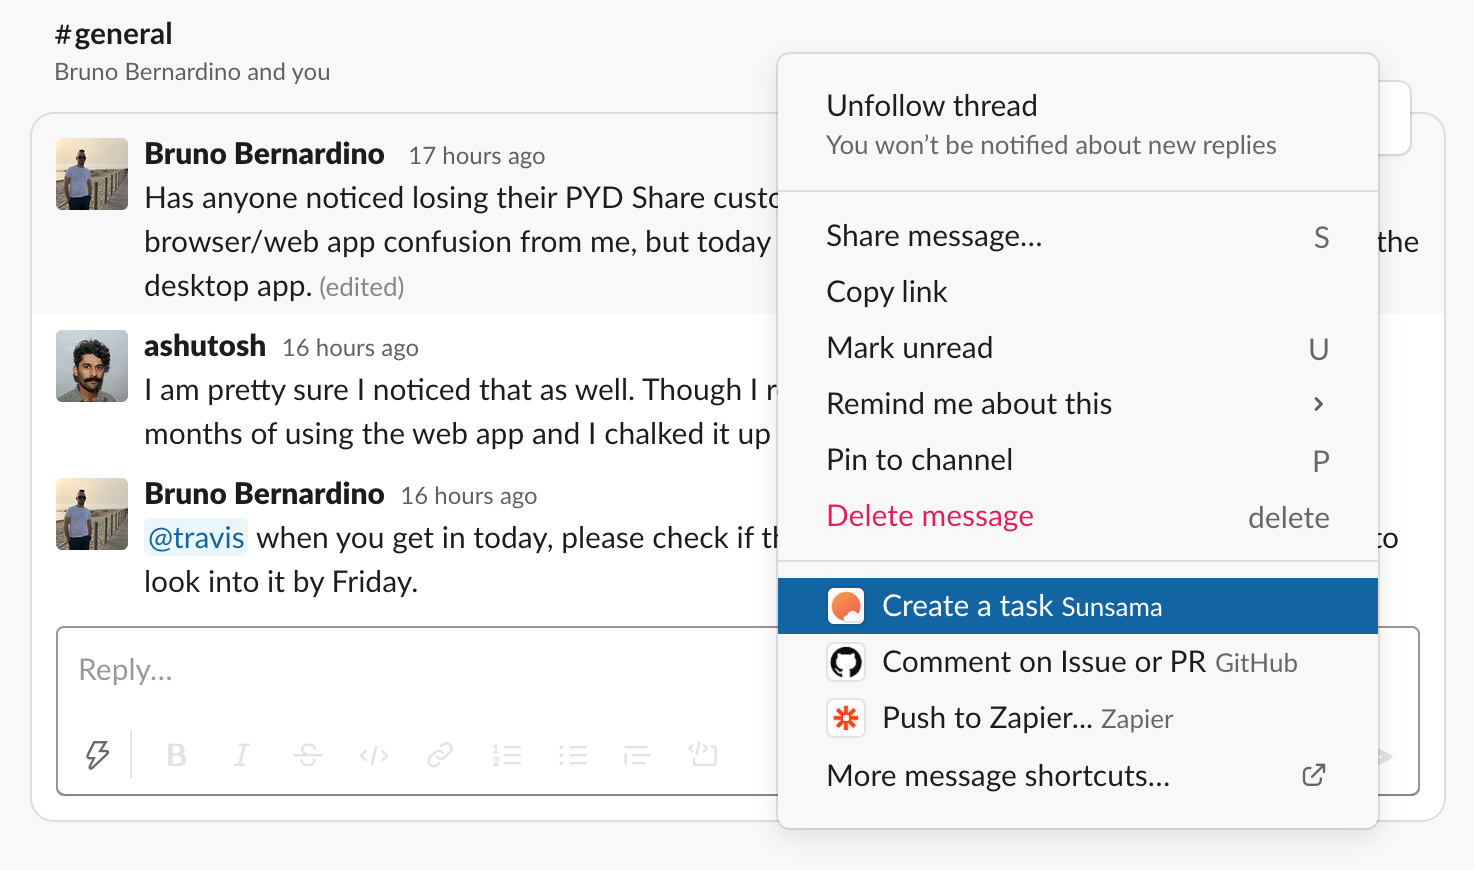Create a bulleted list

(573, 755)
